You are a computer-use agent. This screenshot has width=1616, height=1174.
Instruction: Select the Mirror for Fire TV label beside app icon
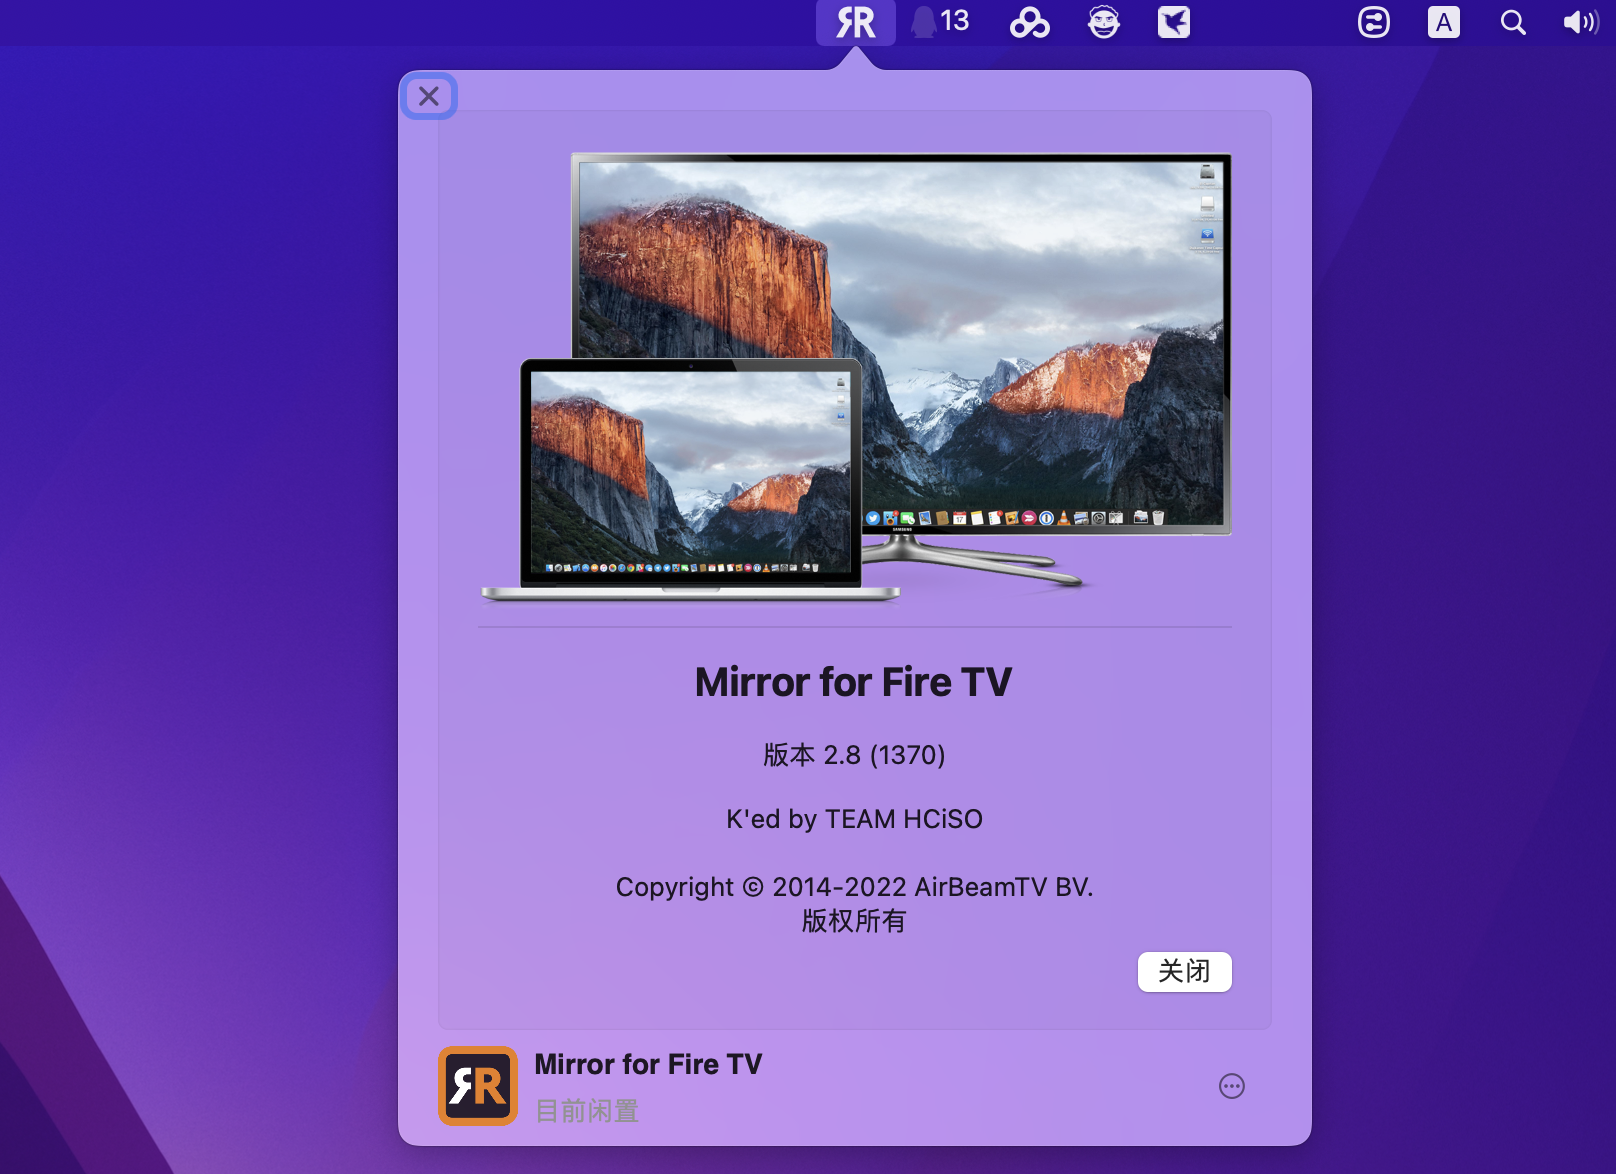click(x=648, y=1064)
